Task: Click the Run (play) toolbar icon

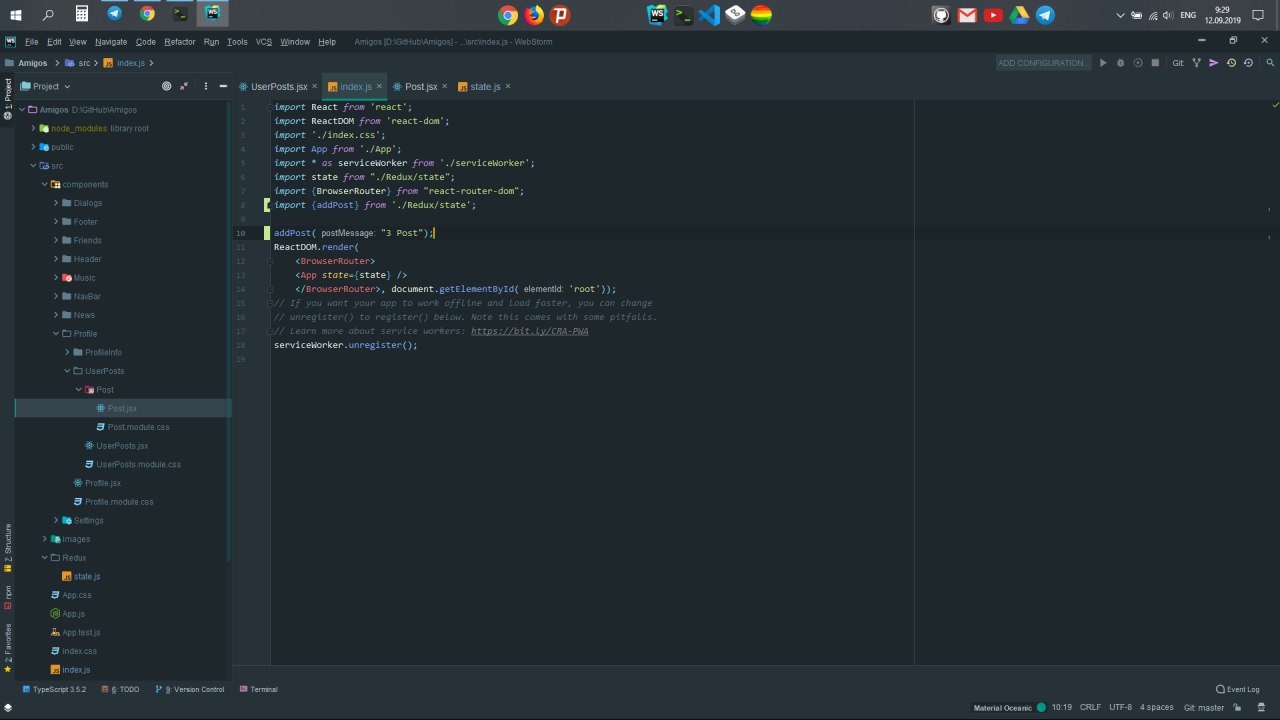Action: pyautogui.click(x=1103, y=63)
